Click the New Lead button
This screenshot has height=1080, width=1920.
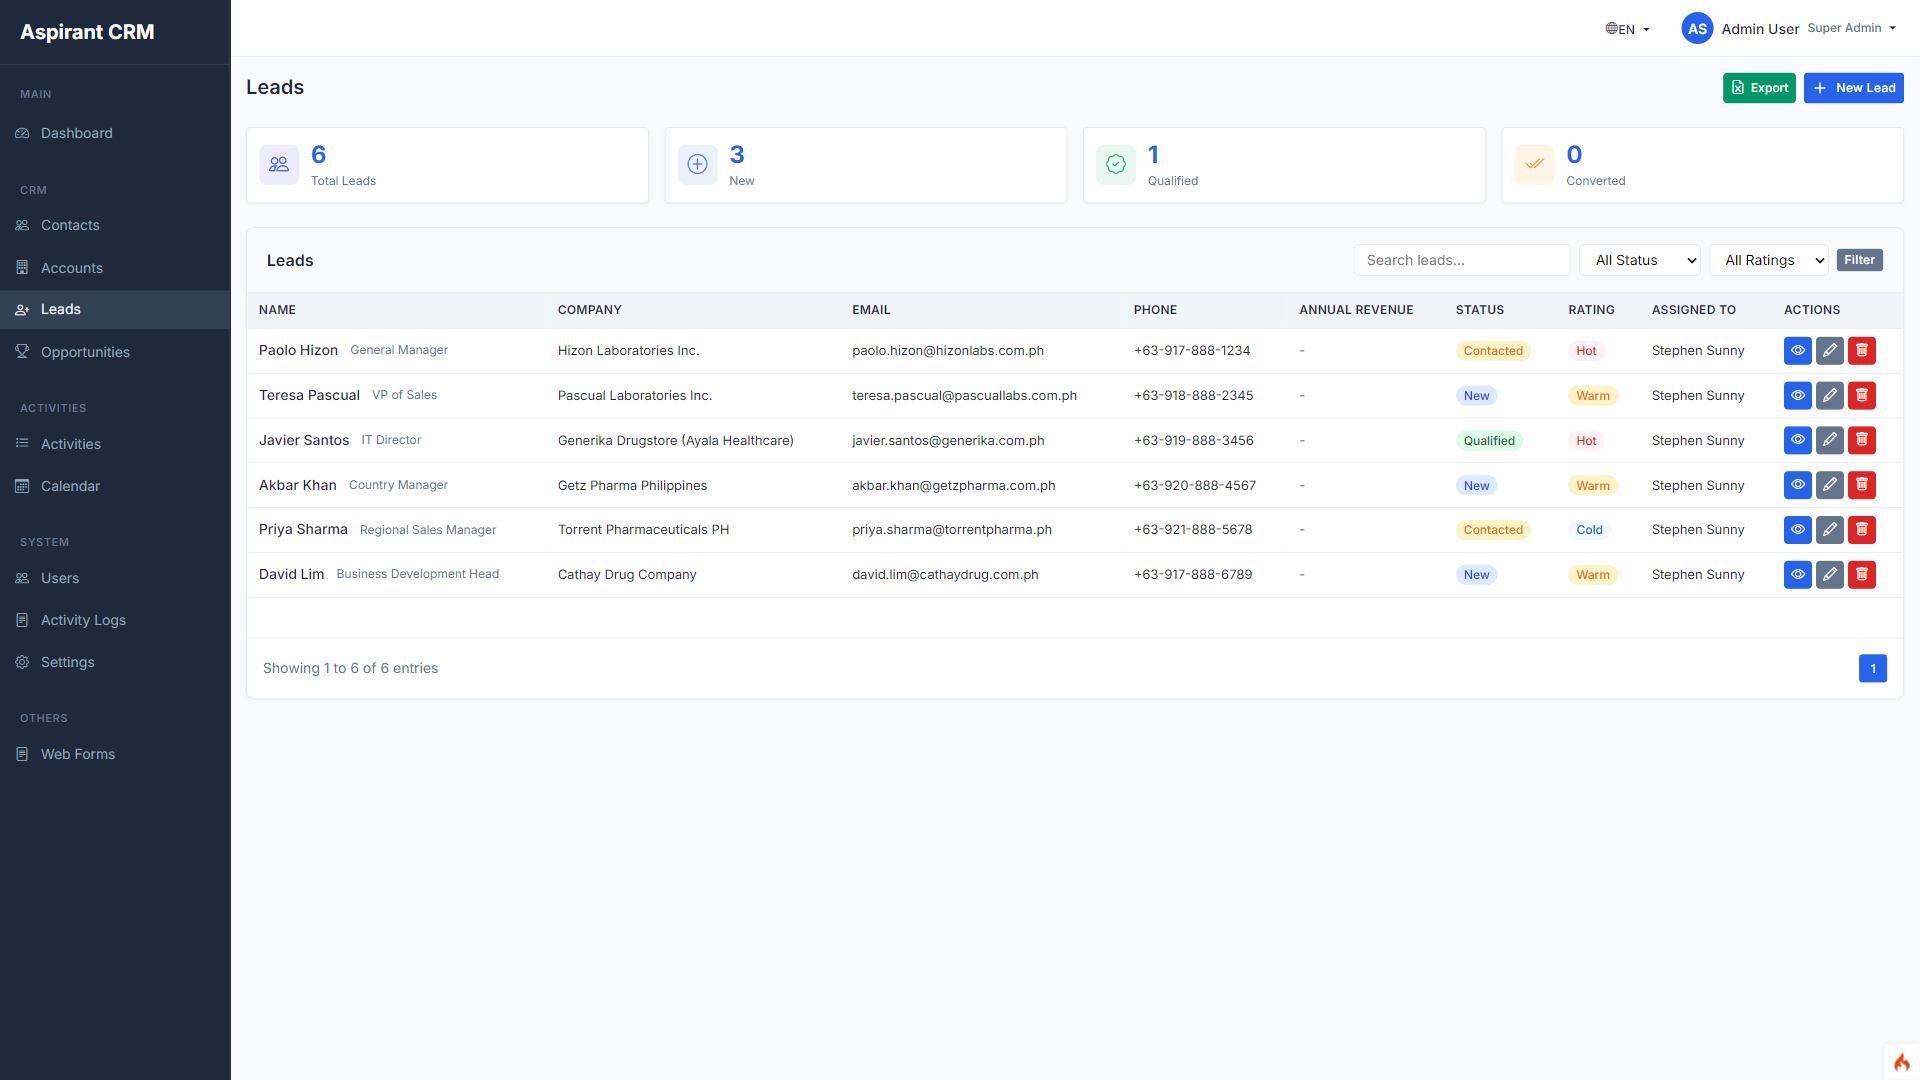coord(1853,88)
